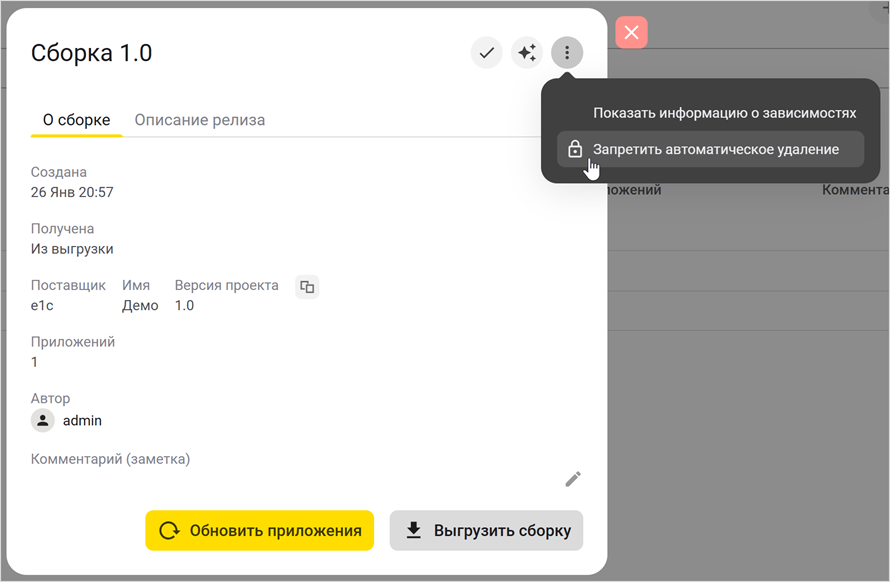Switch to the О сборке tab

(x=75, y=119)
